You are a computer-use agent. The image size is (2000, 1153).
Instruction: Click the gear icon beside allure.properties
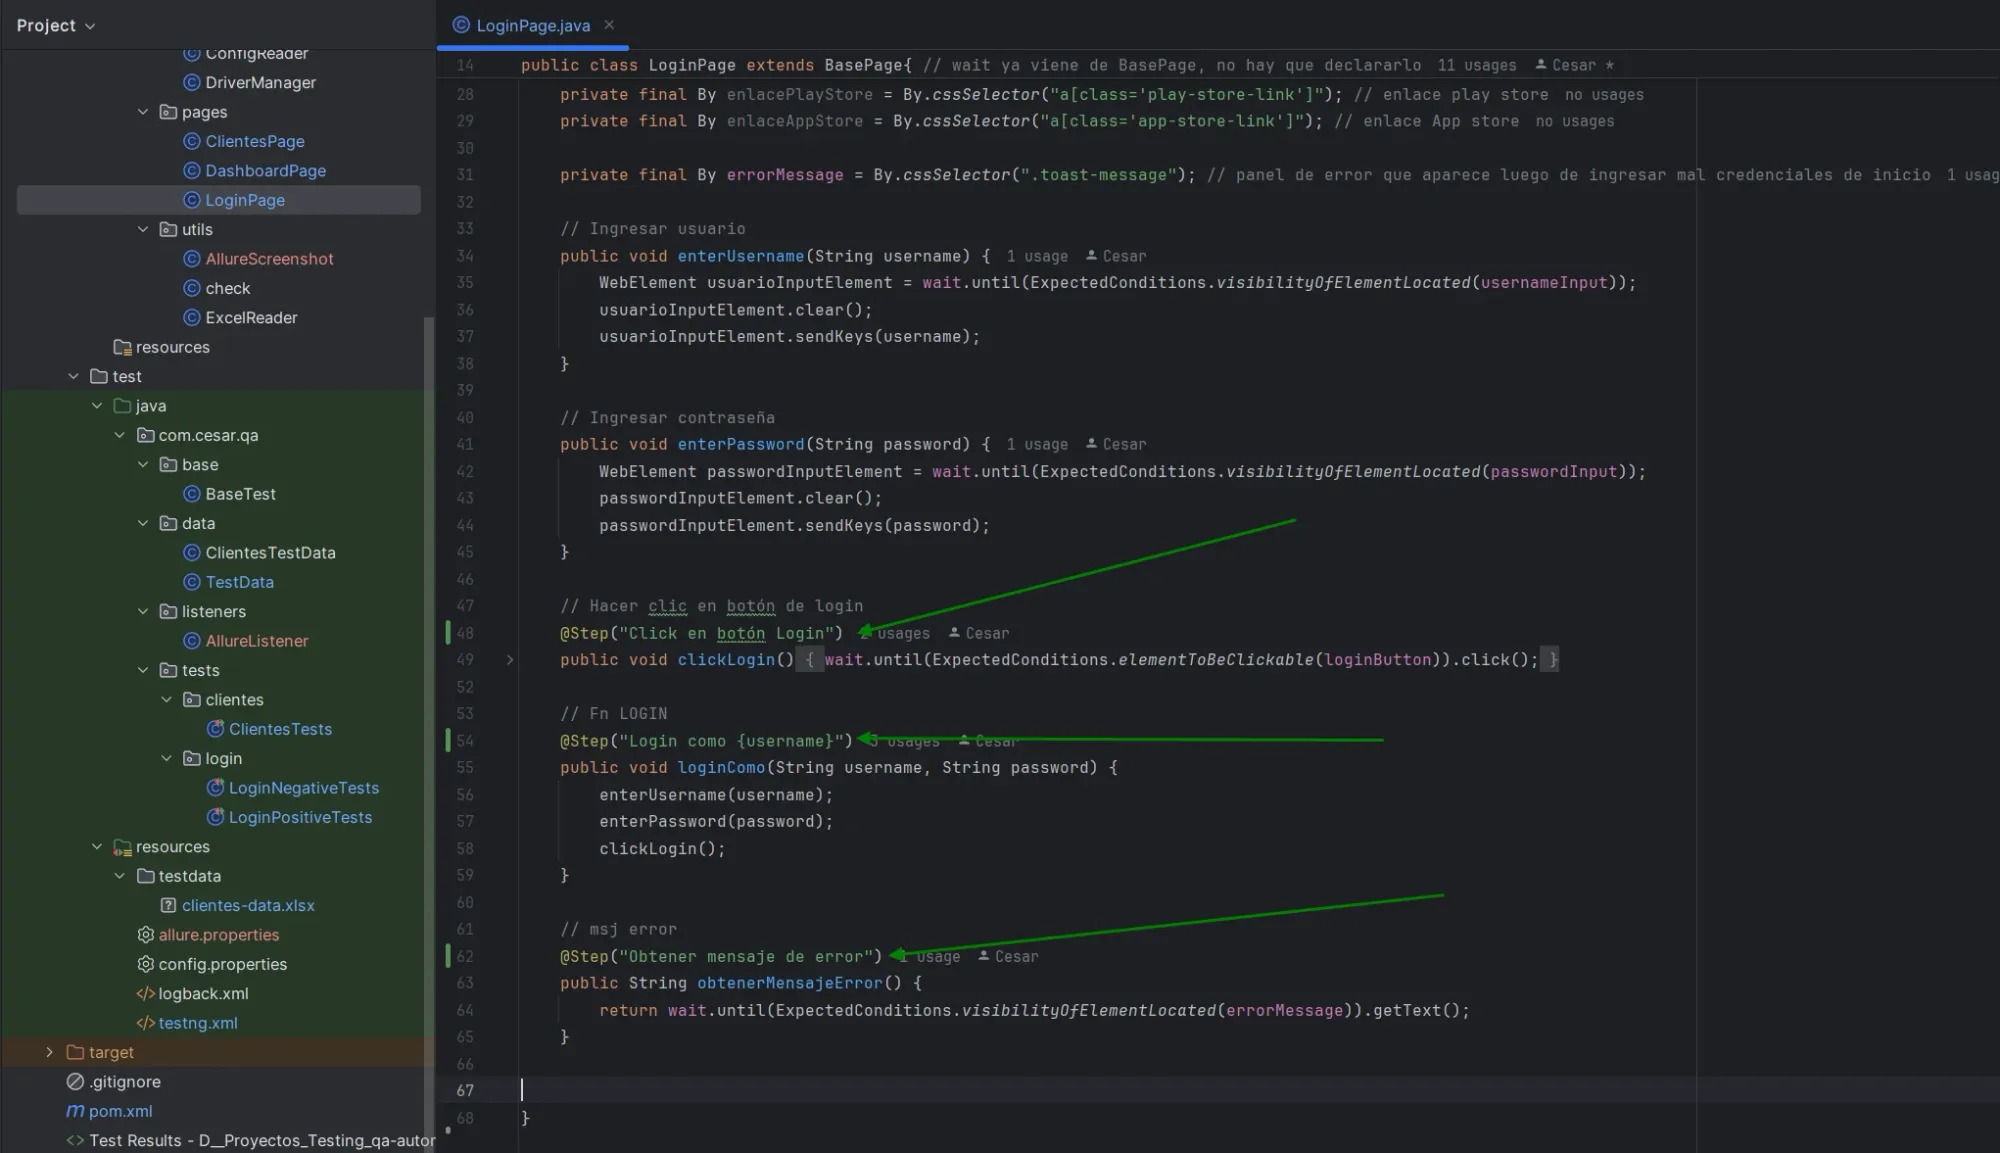pos(144,935)
